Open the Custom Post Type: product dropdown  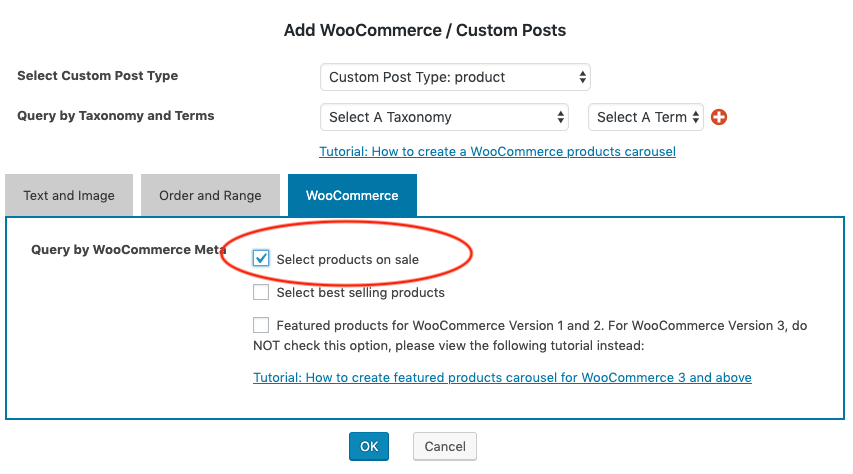[x=456, y=77]
